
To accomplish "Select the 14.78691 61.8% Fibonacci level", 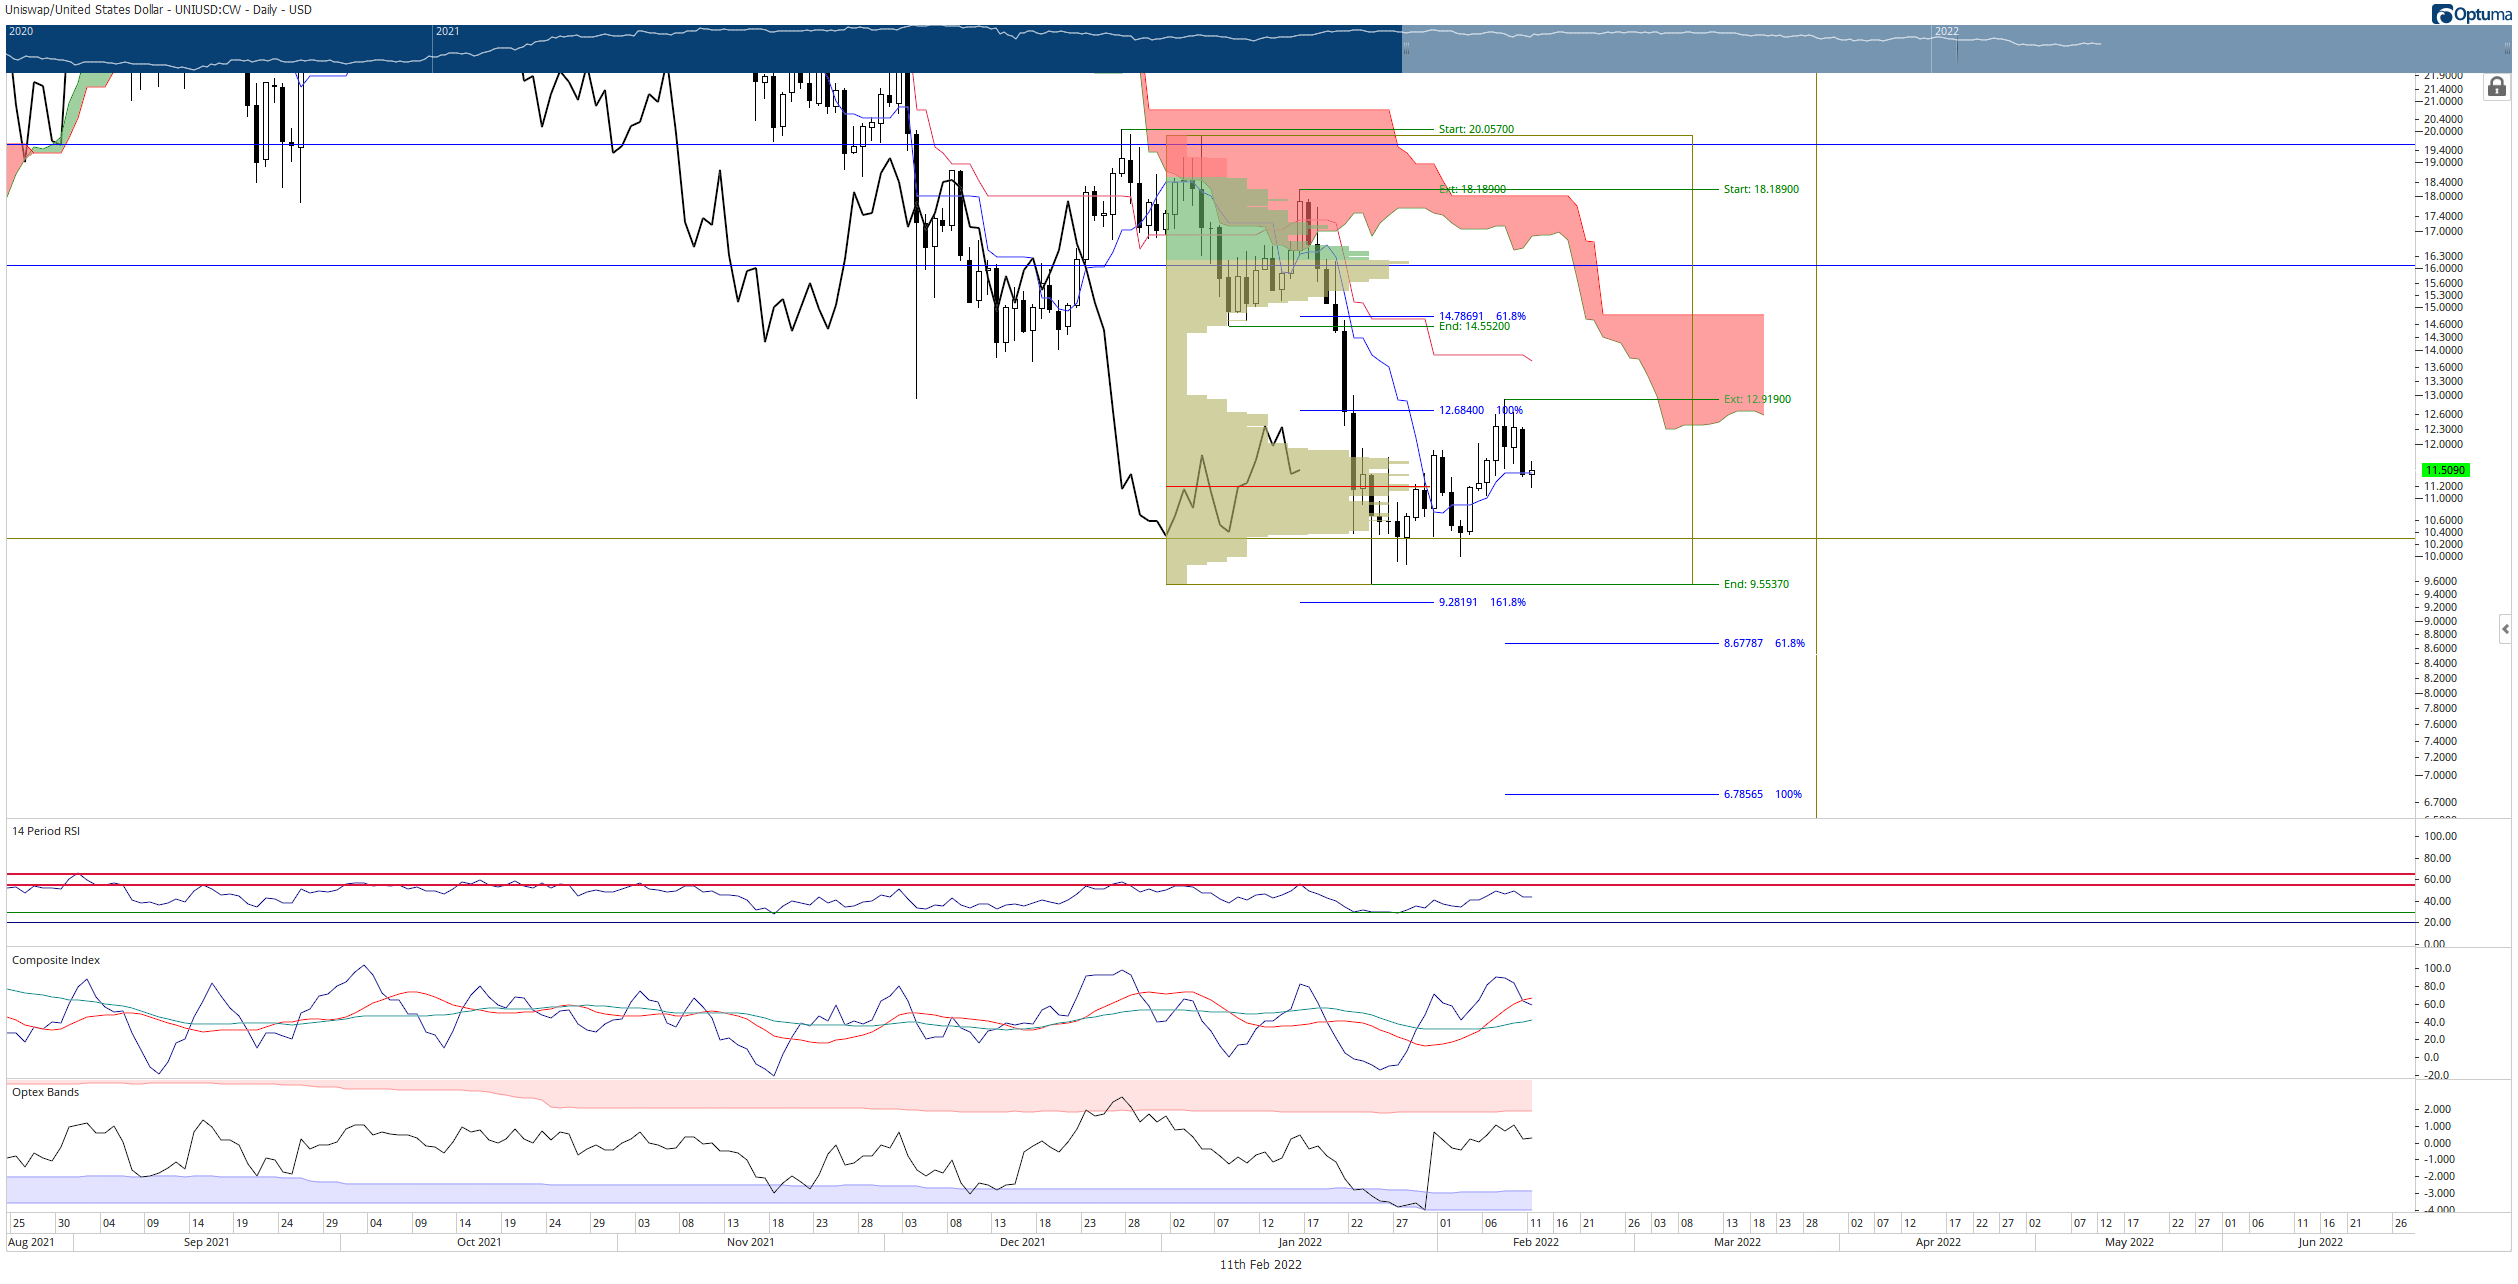I will [1482, 316].
